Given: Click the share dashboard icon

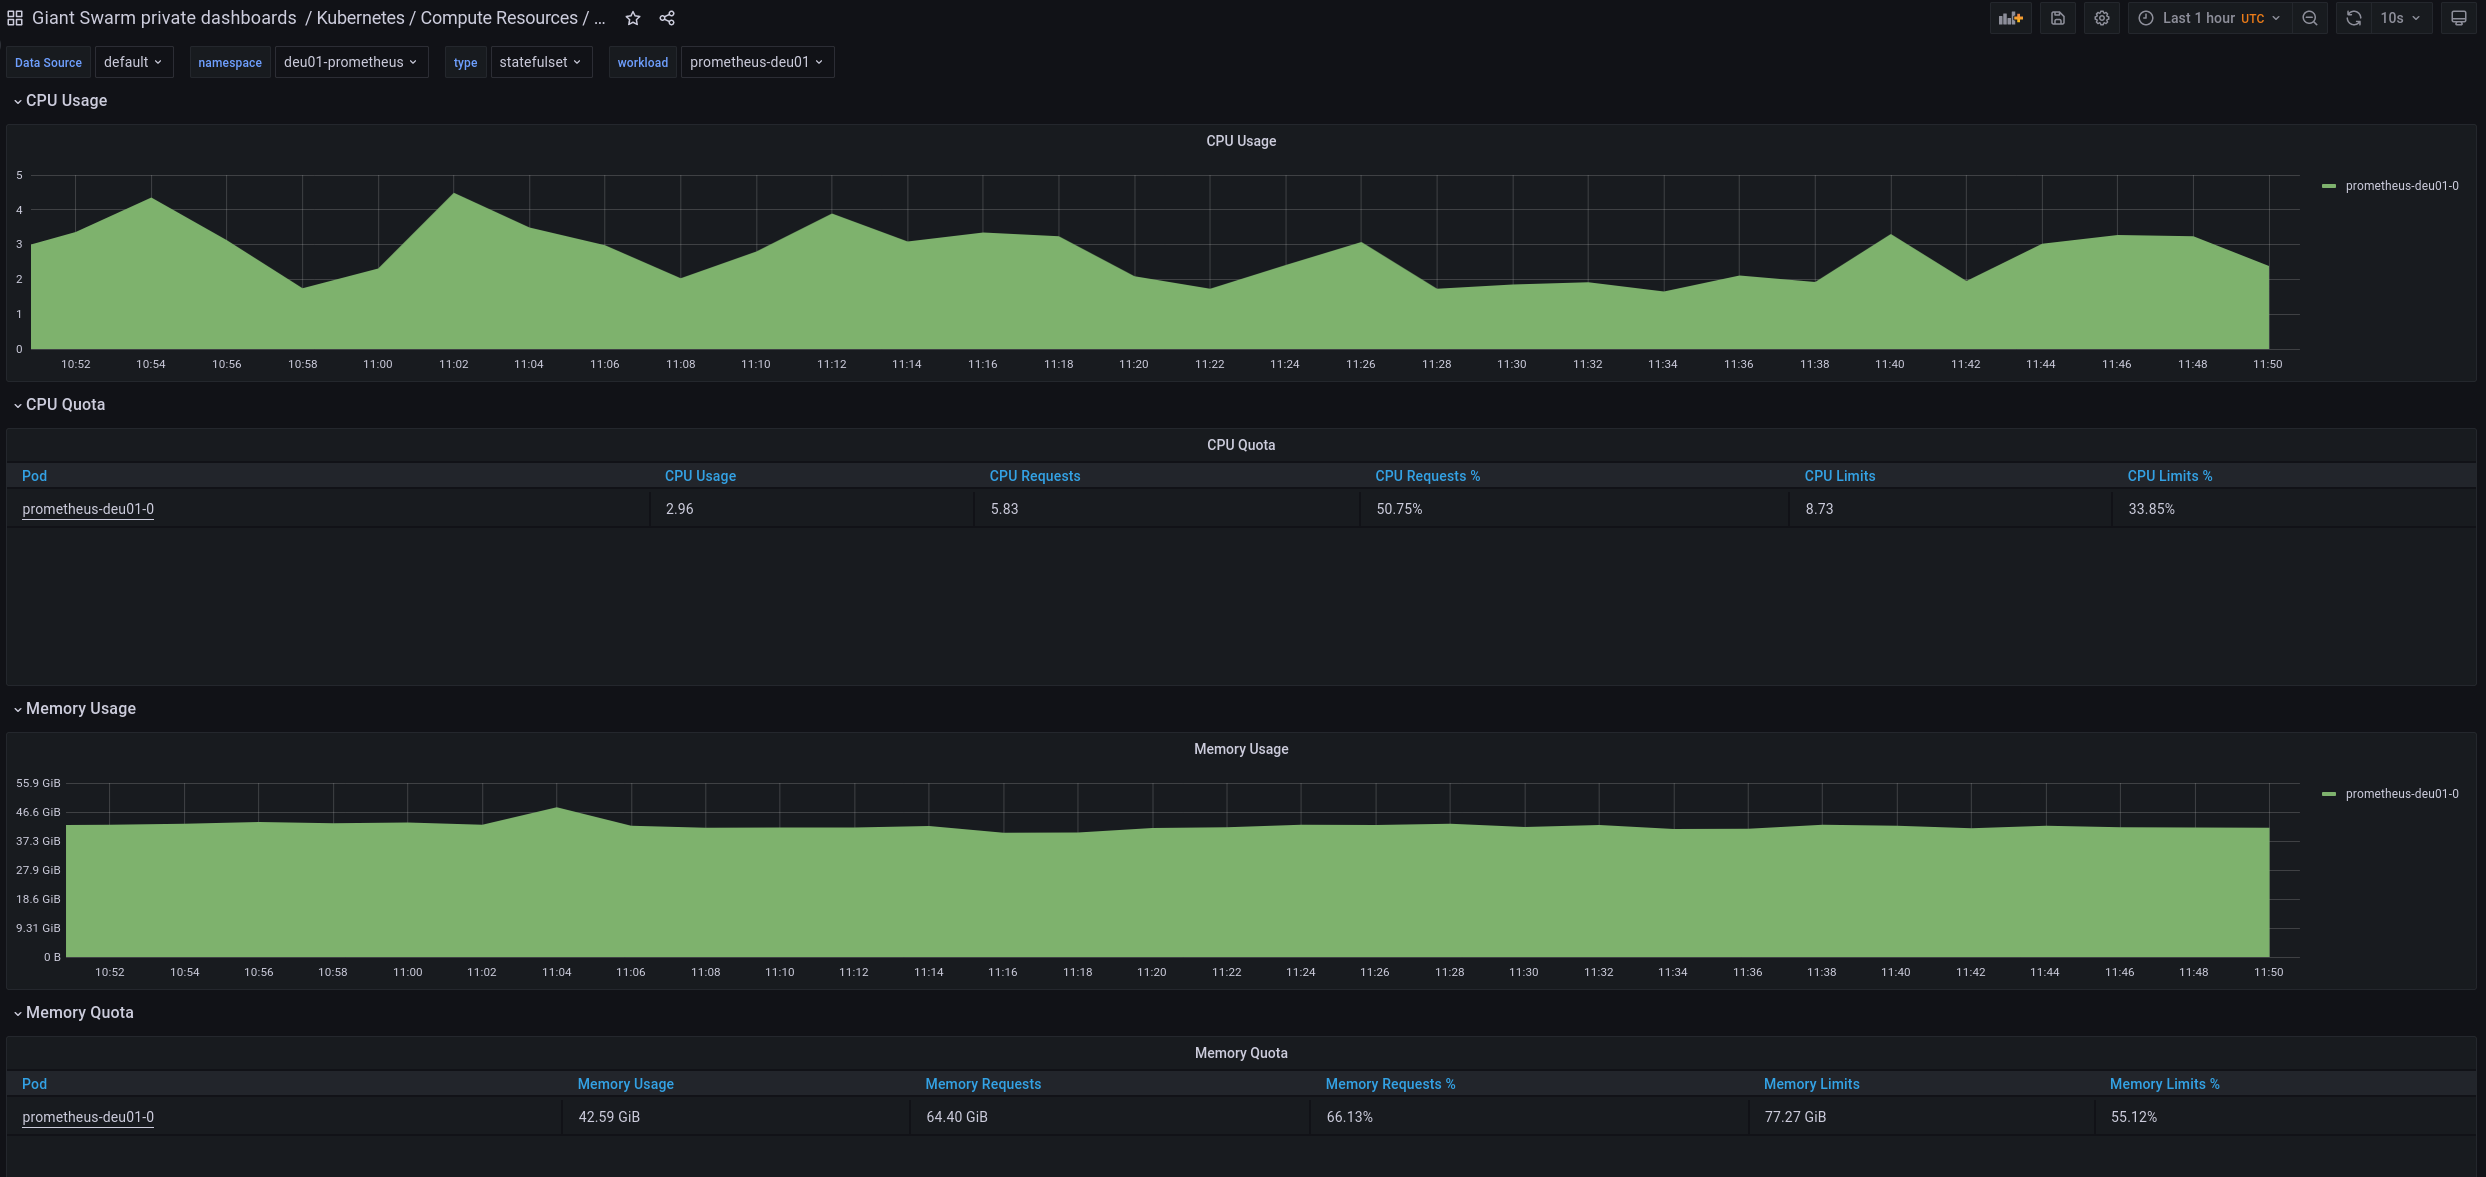Looking at the screenshot, I should 667,17.
